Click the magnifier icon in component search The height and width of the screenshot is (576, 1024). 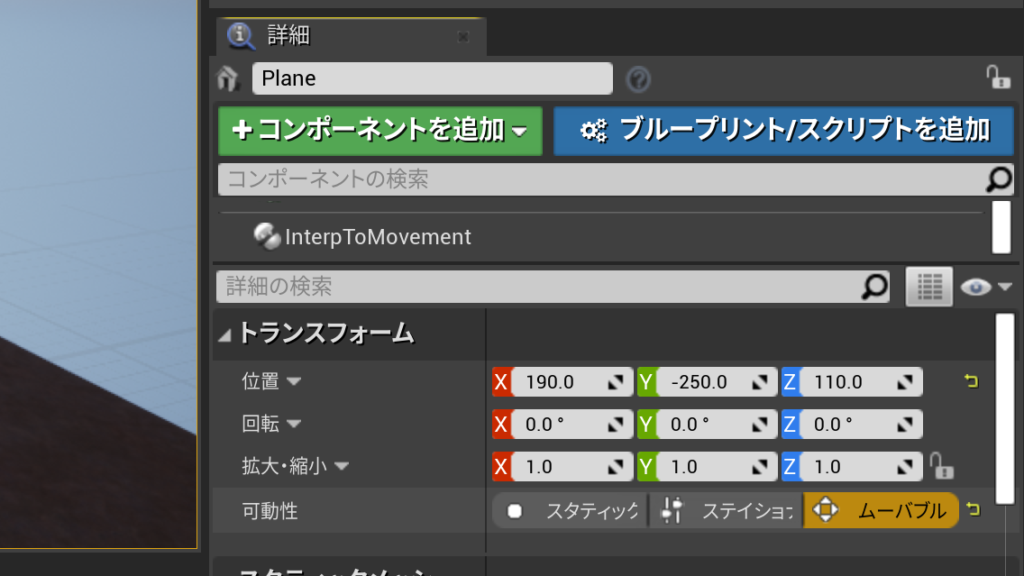pos(998,179)
